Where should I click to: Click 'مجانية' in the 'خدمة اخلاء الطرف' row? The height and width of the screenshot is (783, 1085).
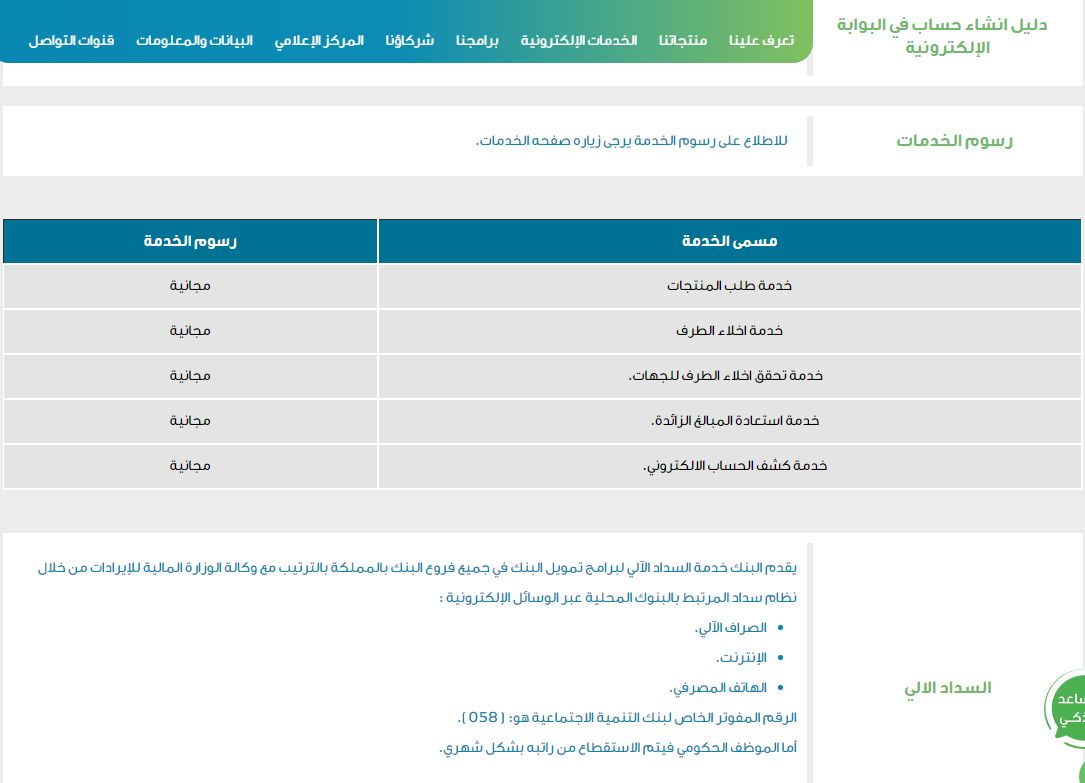[x=190, y=331]
